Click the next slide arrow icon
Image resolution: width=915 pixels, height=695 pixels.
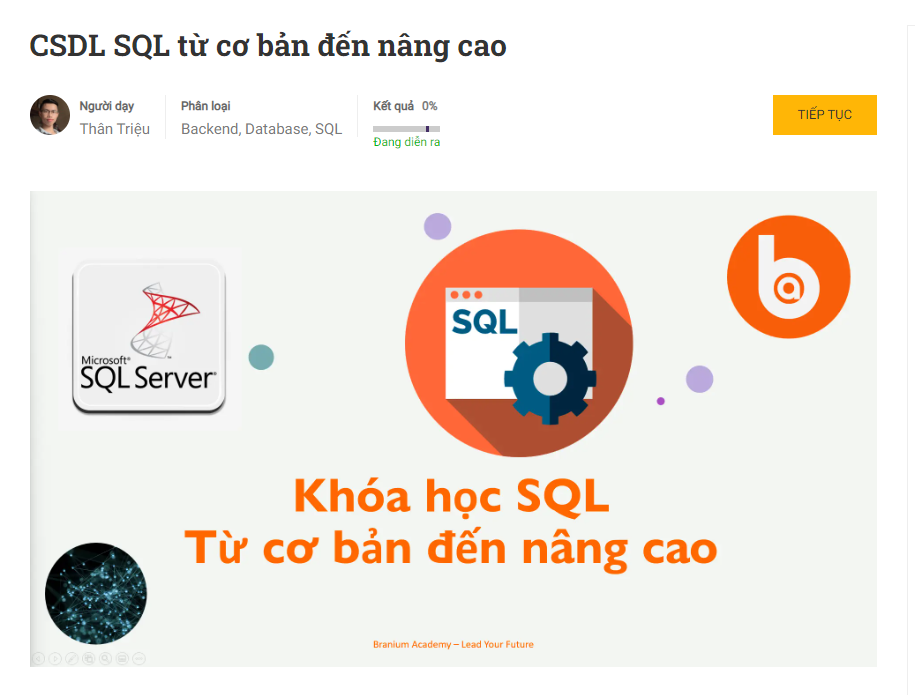tap(56, 658)
